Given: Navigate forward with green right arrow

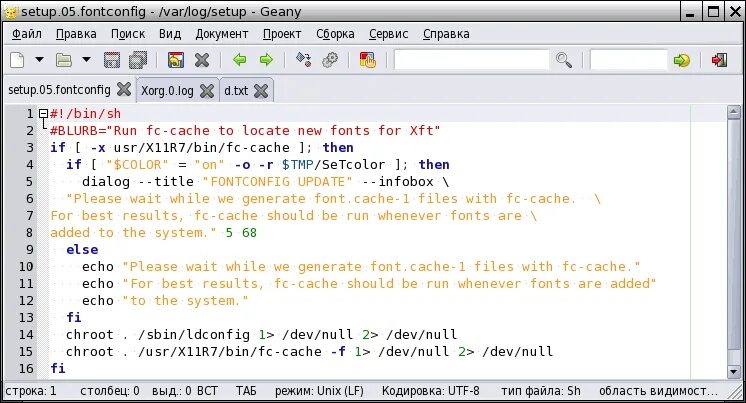Looking at the screenshot, I should pos(266,60).
